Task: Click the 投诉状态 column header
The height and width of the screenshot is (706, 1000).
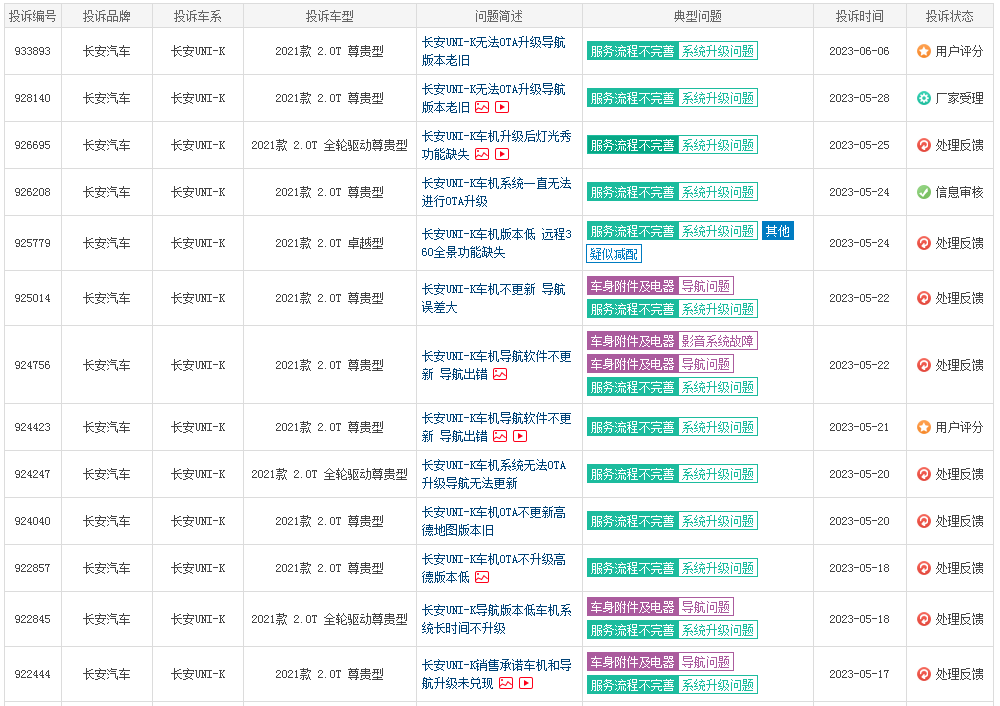Action: tap(950, 16)
